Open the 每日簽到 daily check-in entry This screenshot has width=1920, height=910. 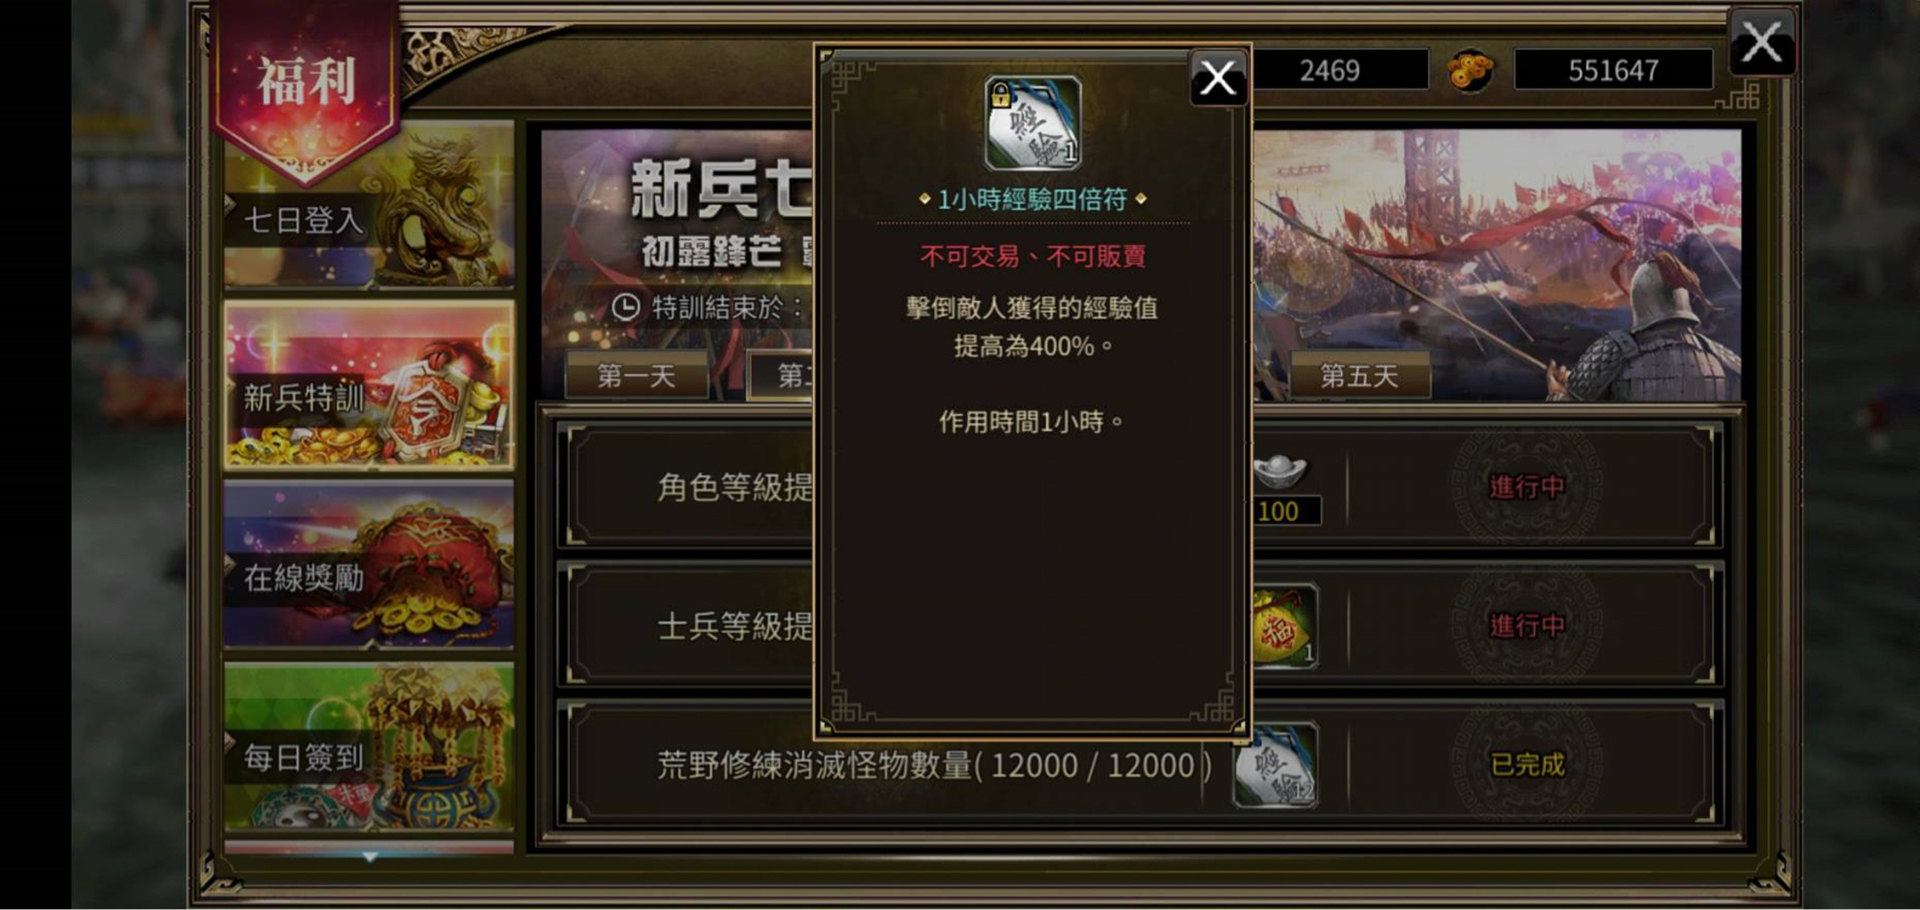(369, 746)
